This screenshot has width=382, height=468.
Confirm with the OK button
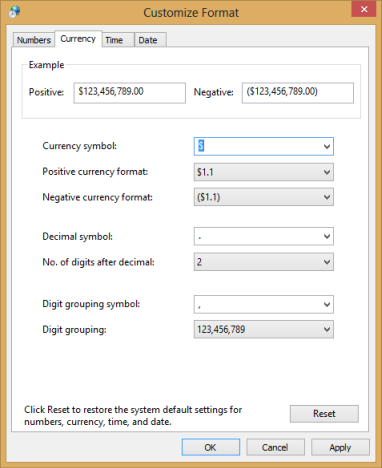coord(211,447)
